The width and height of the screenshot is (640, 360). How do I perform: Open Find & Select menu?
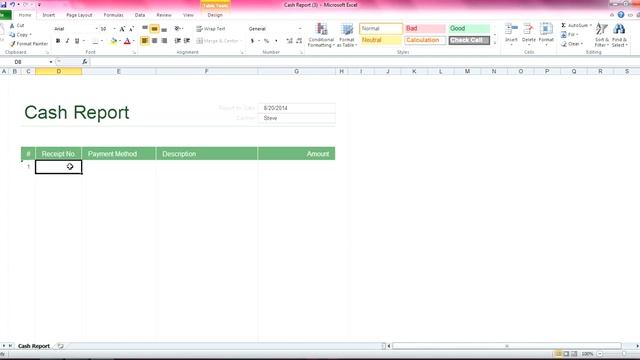[x=619, y=35]
